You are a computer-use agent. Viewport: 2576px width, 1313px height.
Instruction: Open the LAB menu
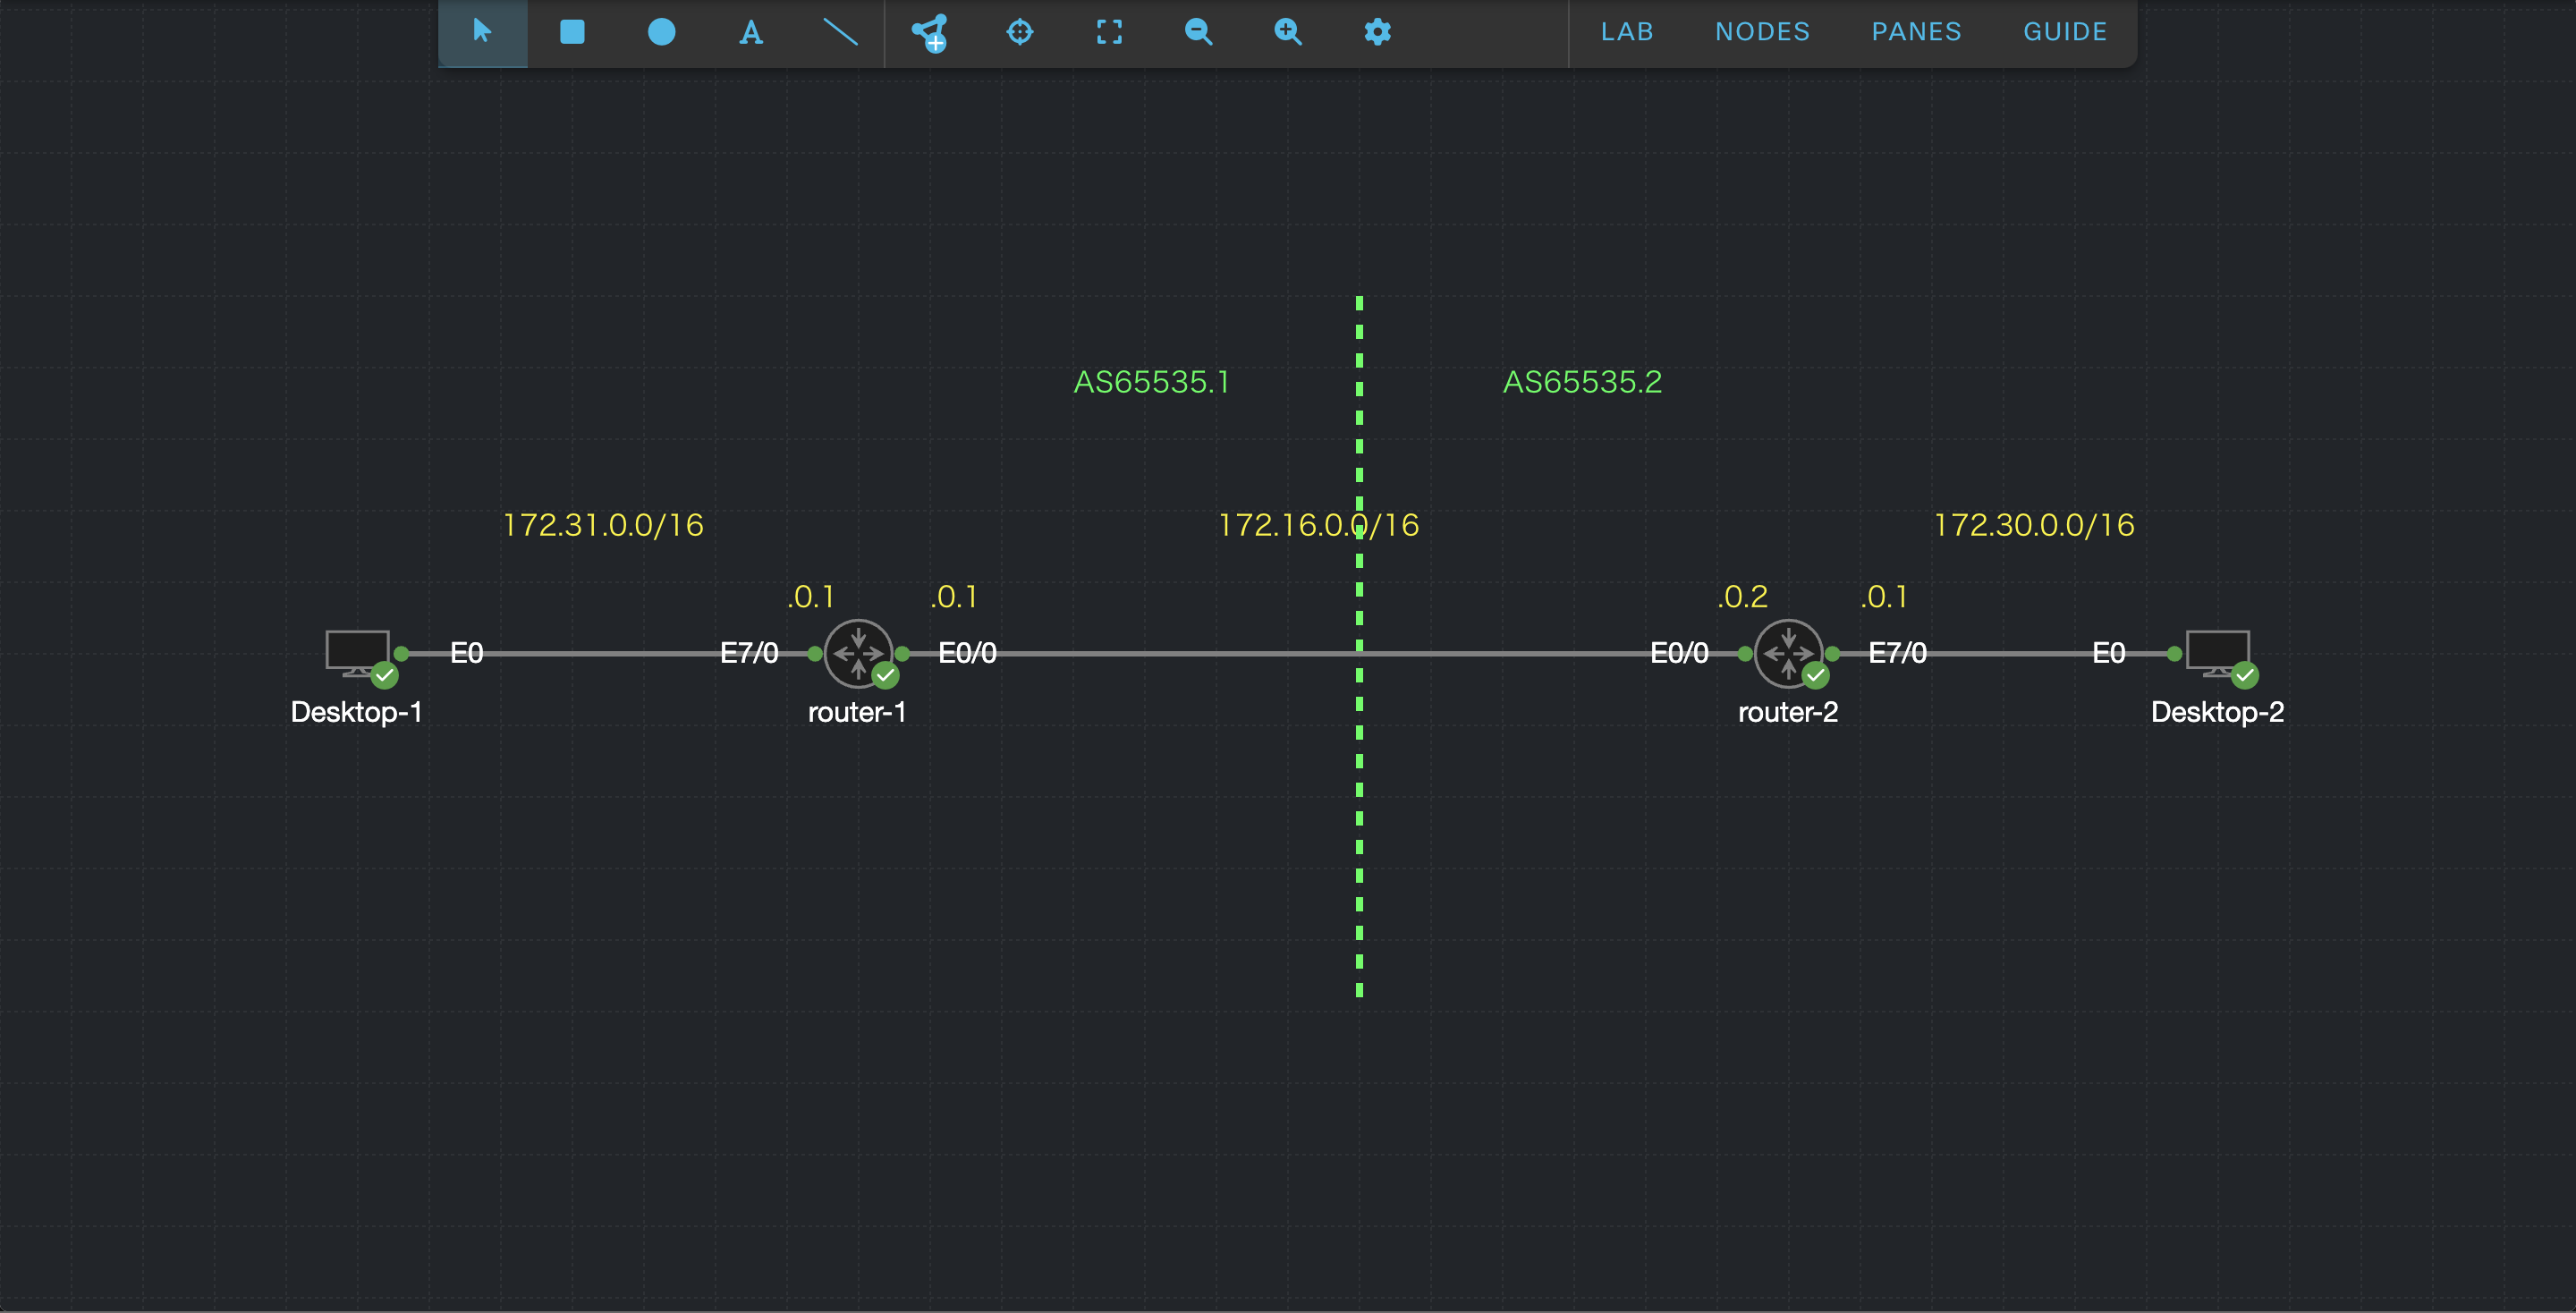pos(1627,32)
